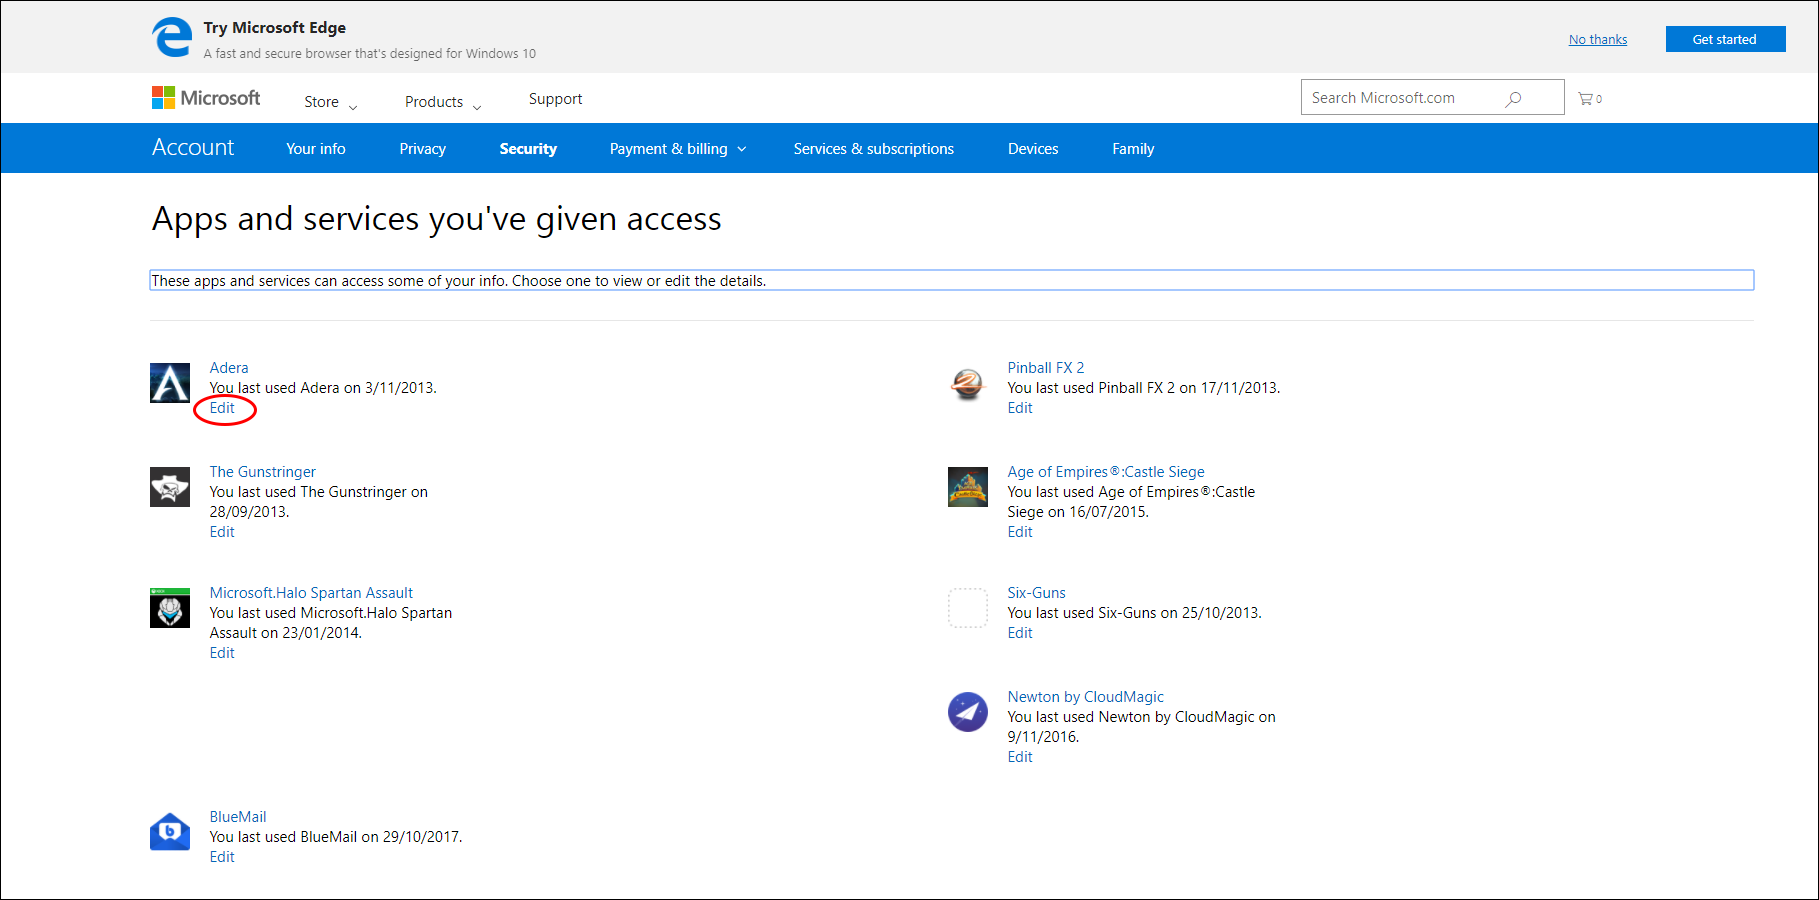The image size is (1819, 900).
Task: Click 'You last used BlueMail on 29/10/2017' text
Action: [x=336, y=837]
